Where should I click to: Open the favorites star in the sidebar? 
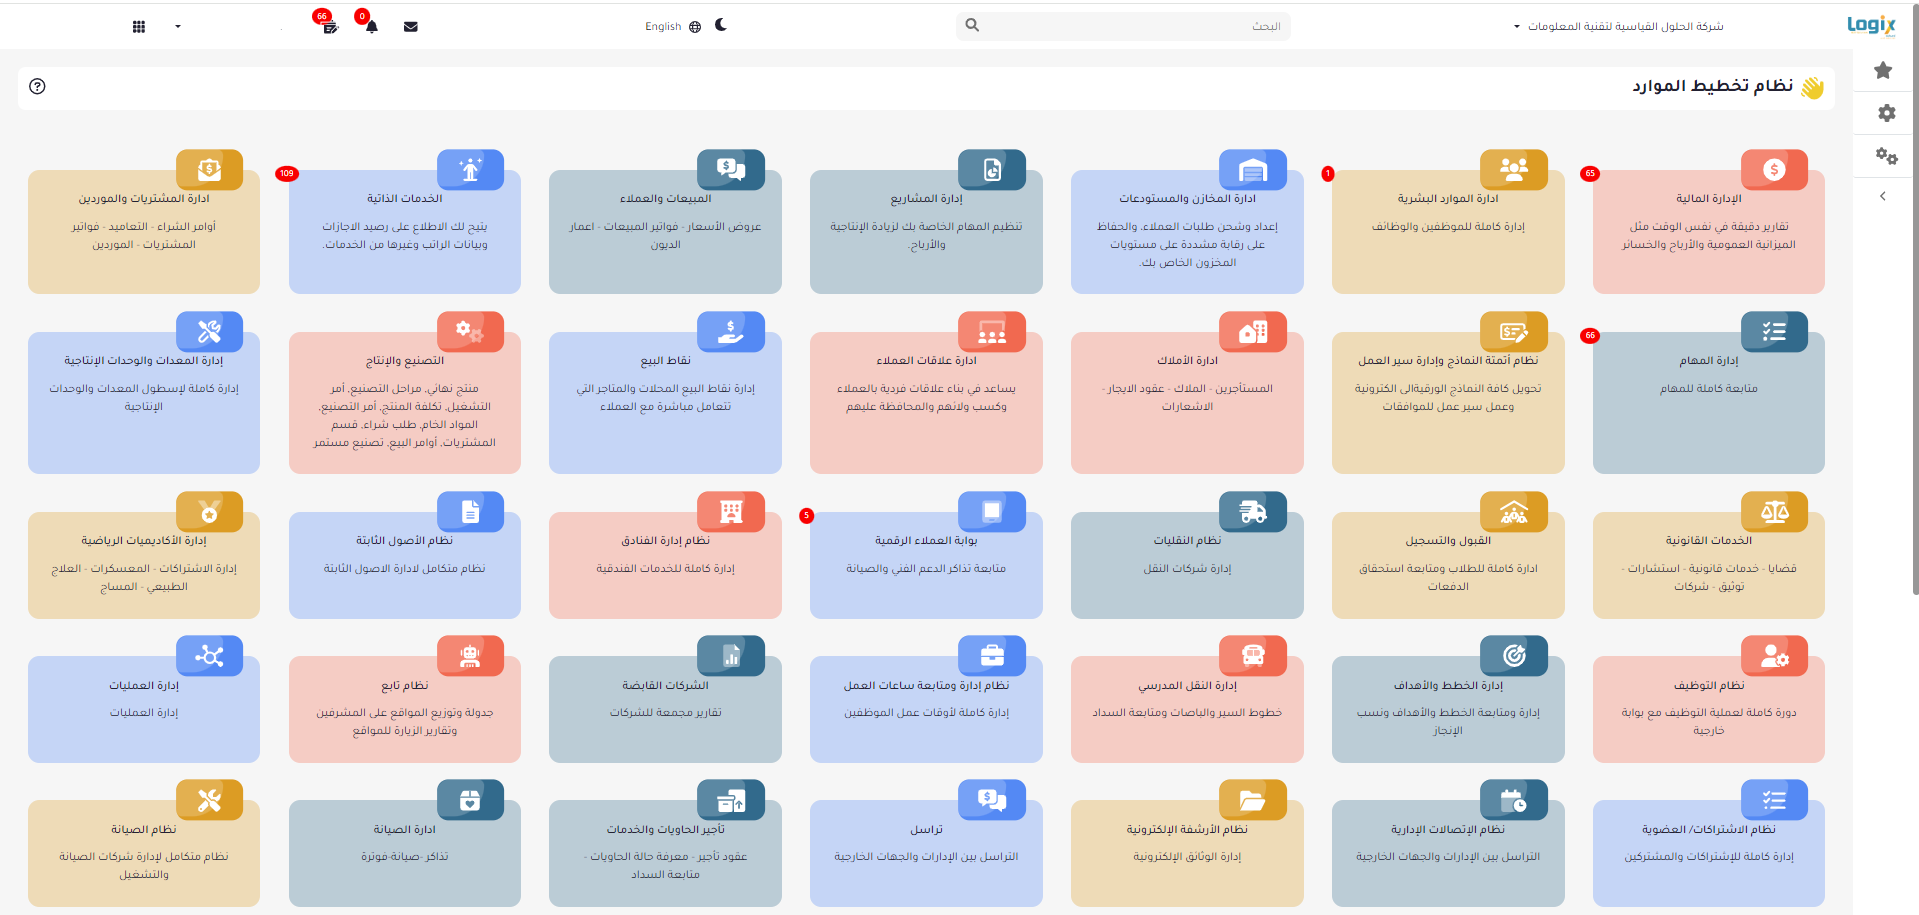[x=1883, y=70]
